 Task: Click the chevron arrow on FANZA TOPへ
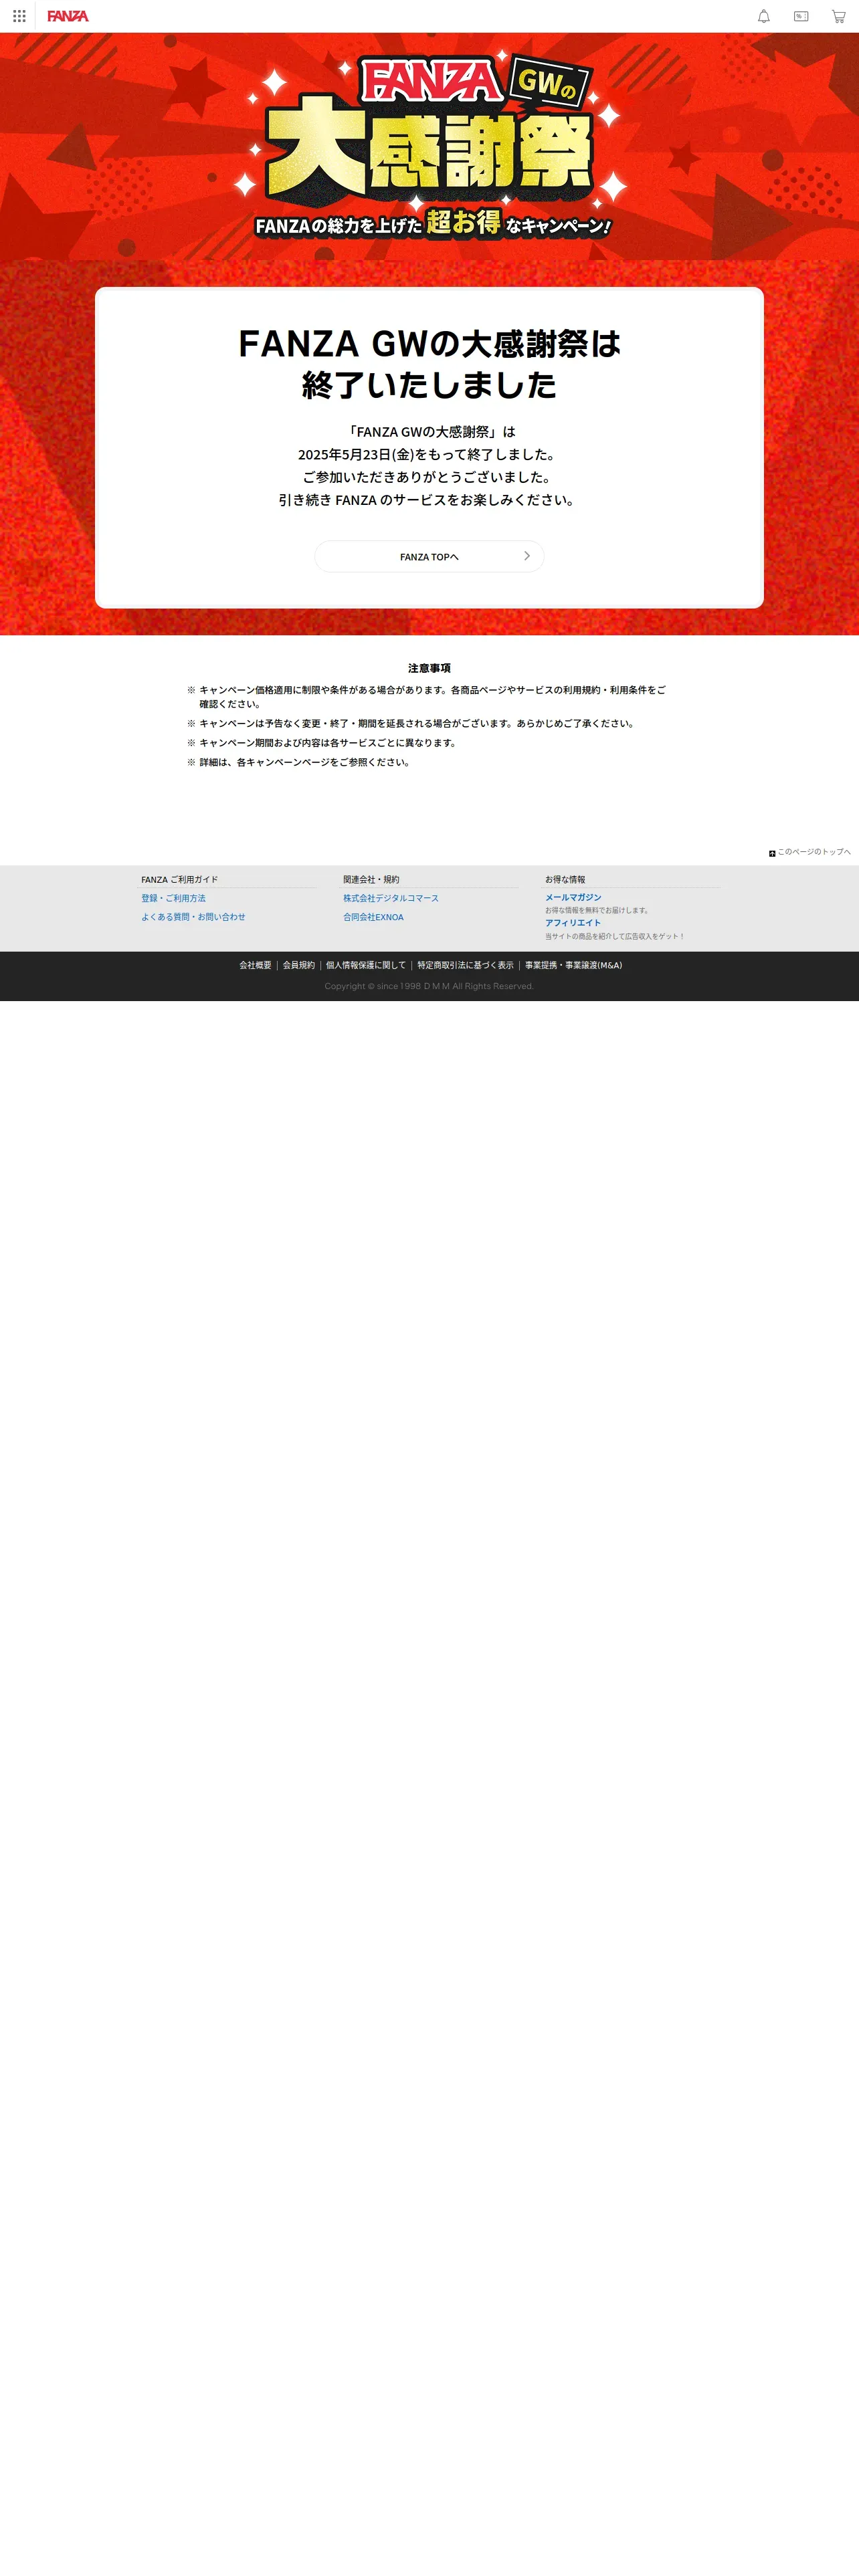(527, 556)
